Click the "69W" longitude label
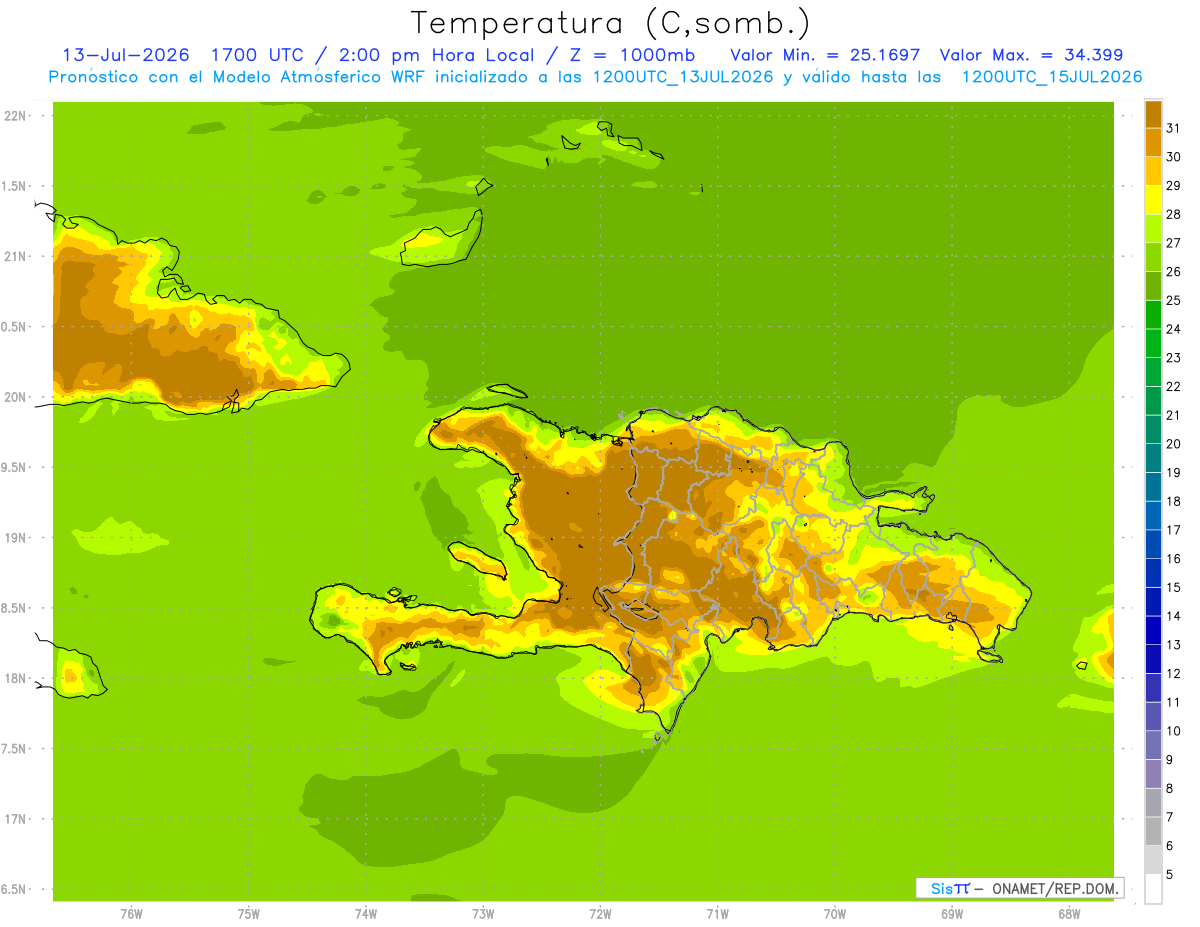The image size is (1200, 927). pos(952,913)
